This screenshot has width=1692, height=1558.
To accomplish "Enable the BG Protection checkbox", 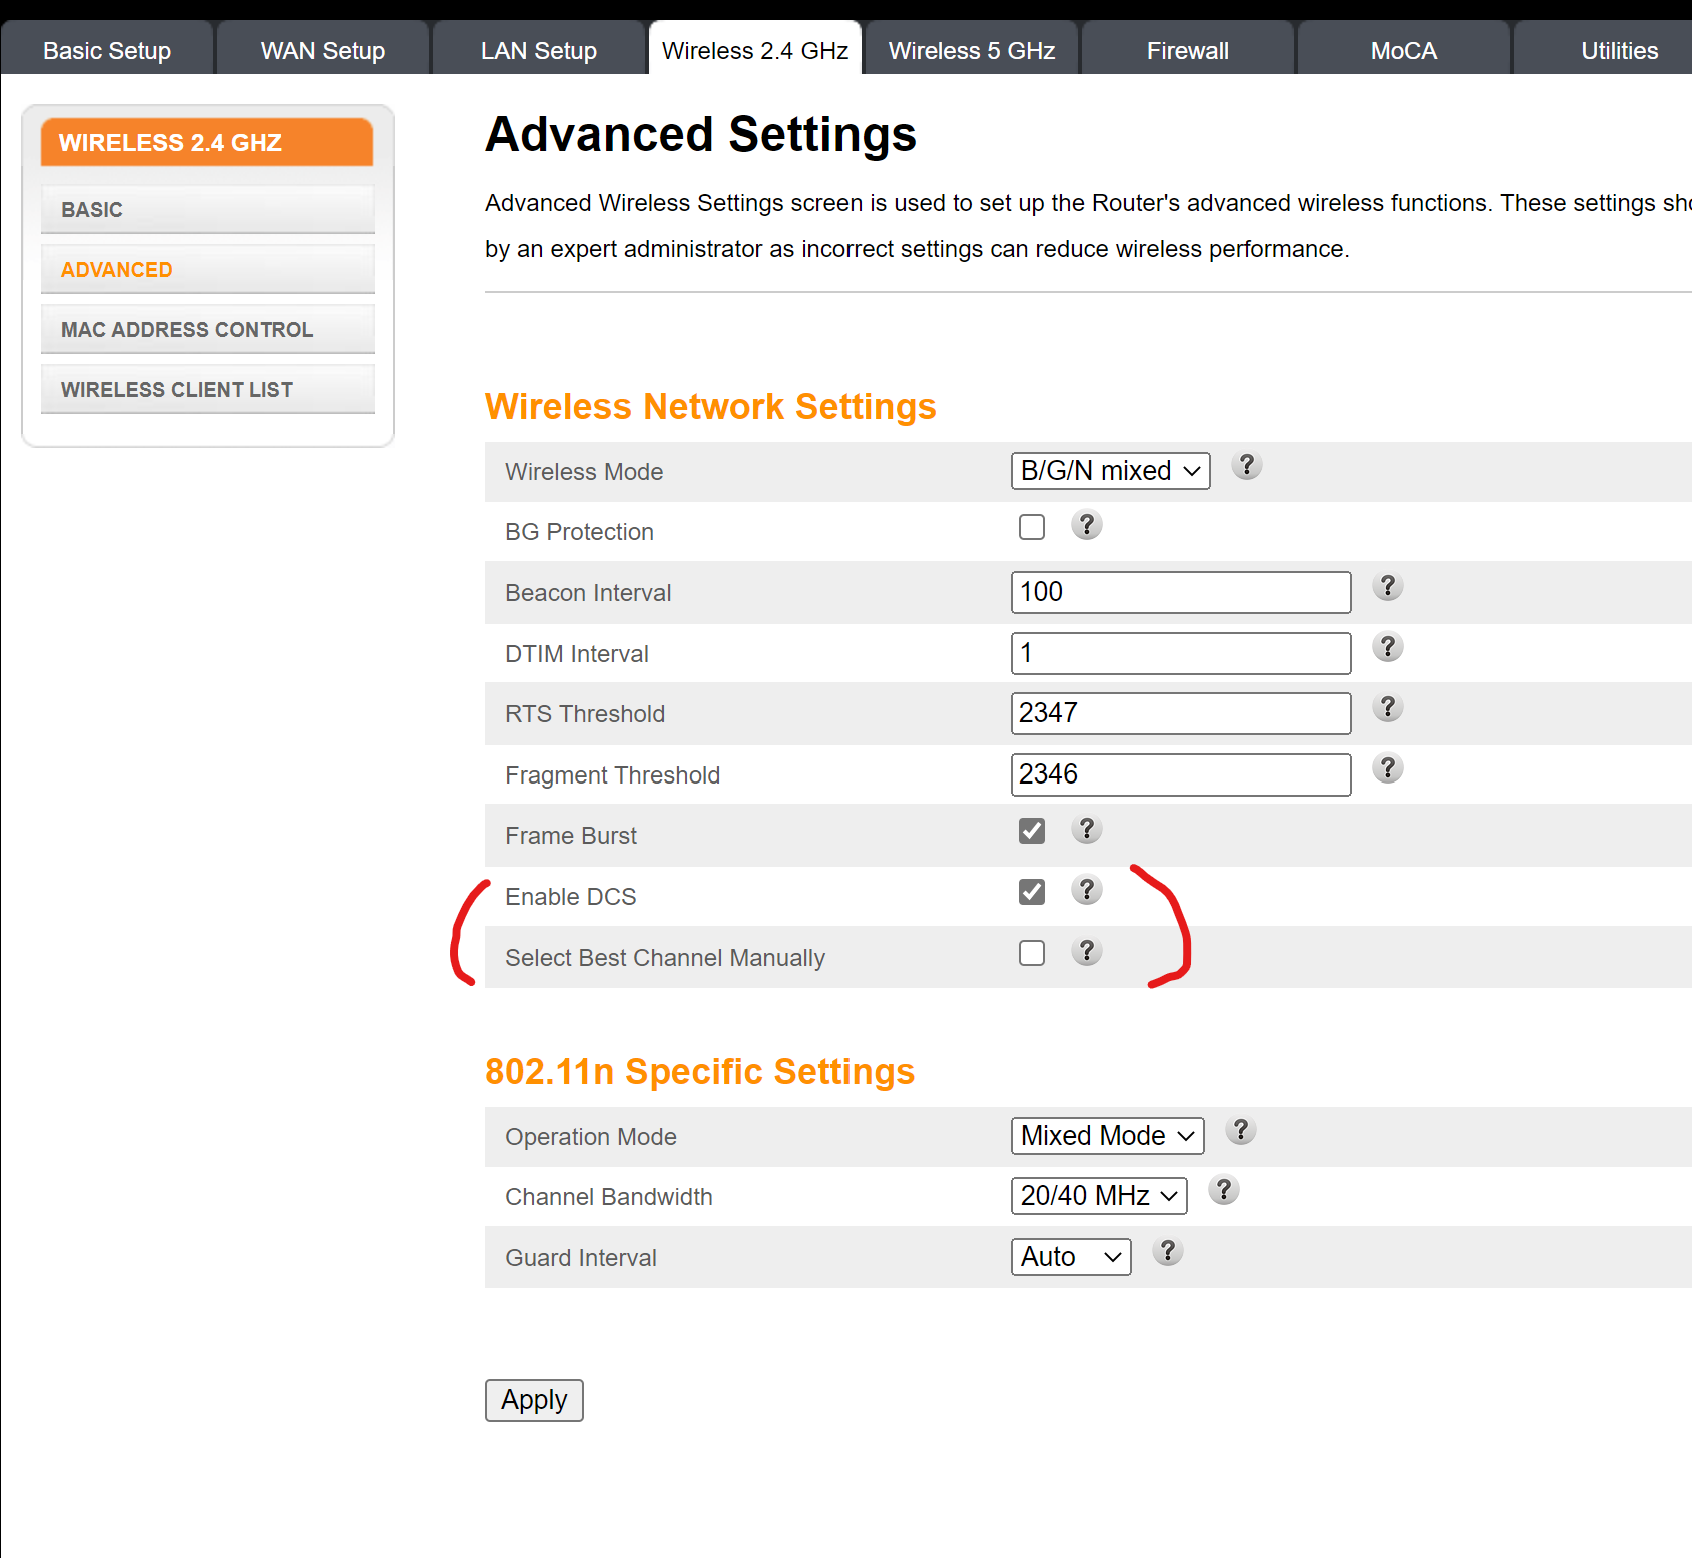I will pos(1032,527).
